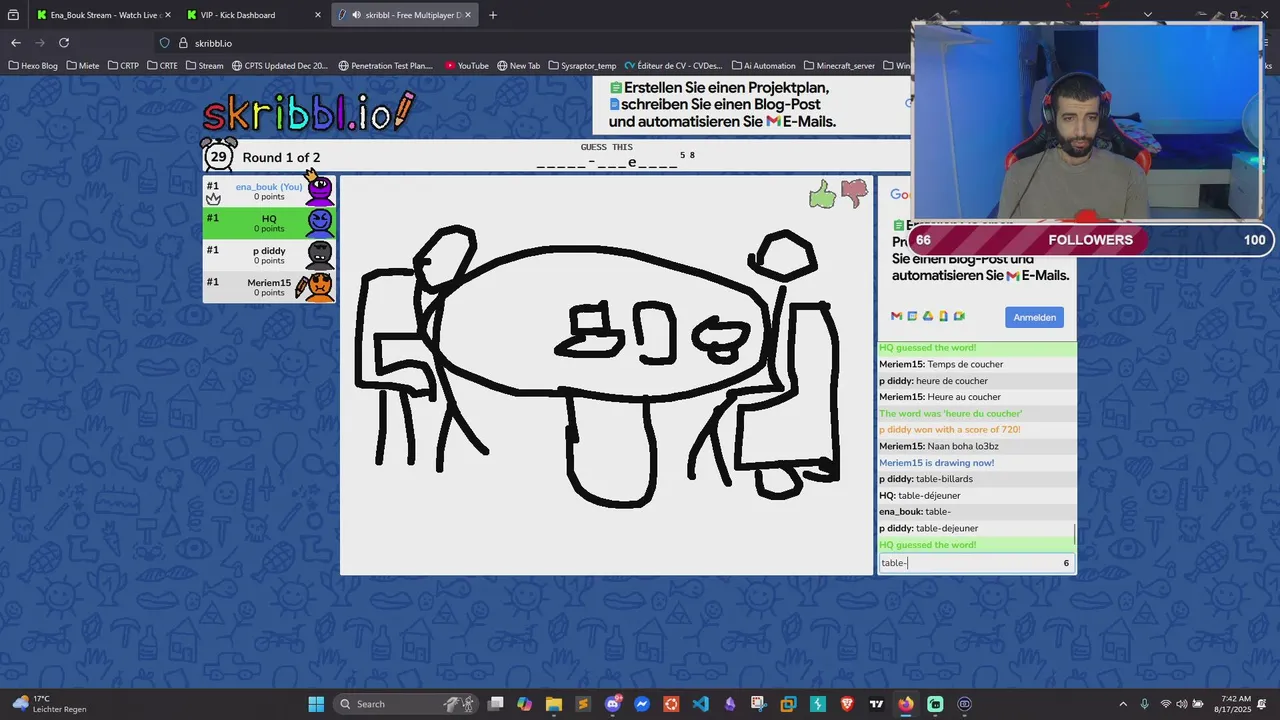Viewport: 1280px width, 720px height.
Task: Open Hexo Blog bookmark folder
Action: [x=33, y=66]
